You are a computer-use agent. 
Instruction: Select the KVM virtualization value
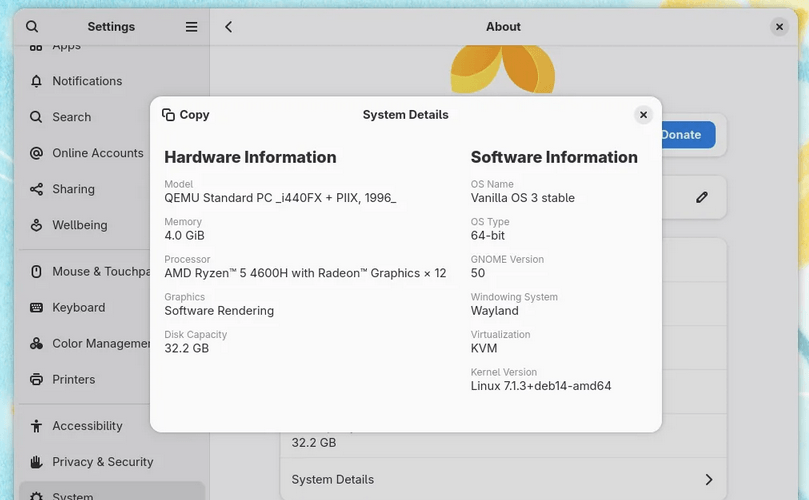point(483,348)
